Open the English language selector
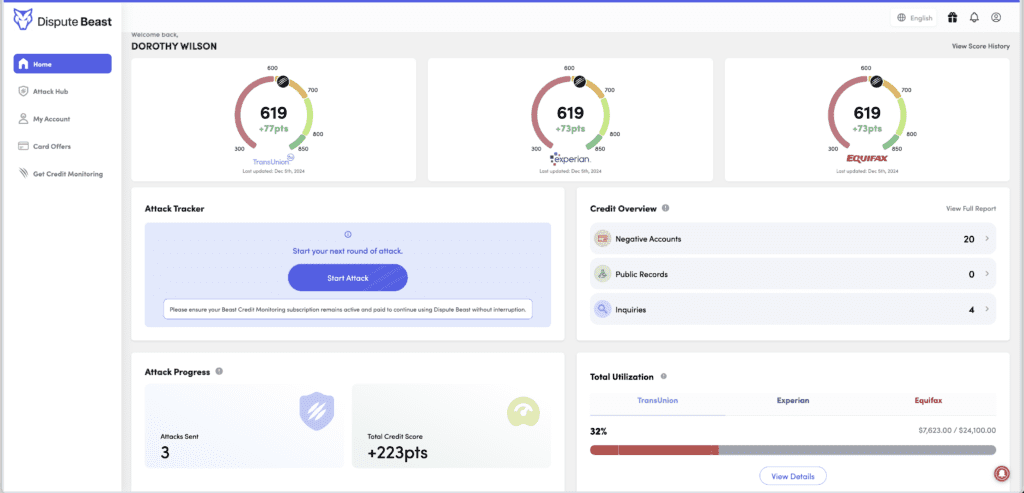 click(914, 18)
